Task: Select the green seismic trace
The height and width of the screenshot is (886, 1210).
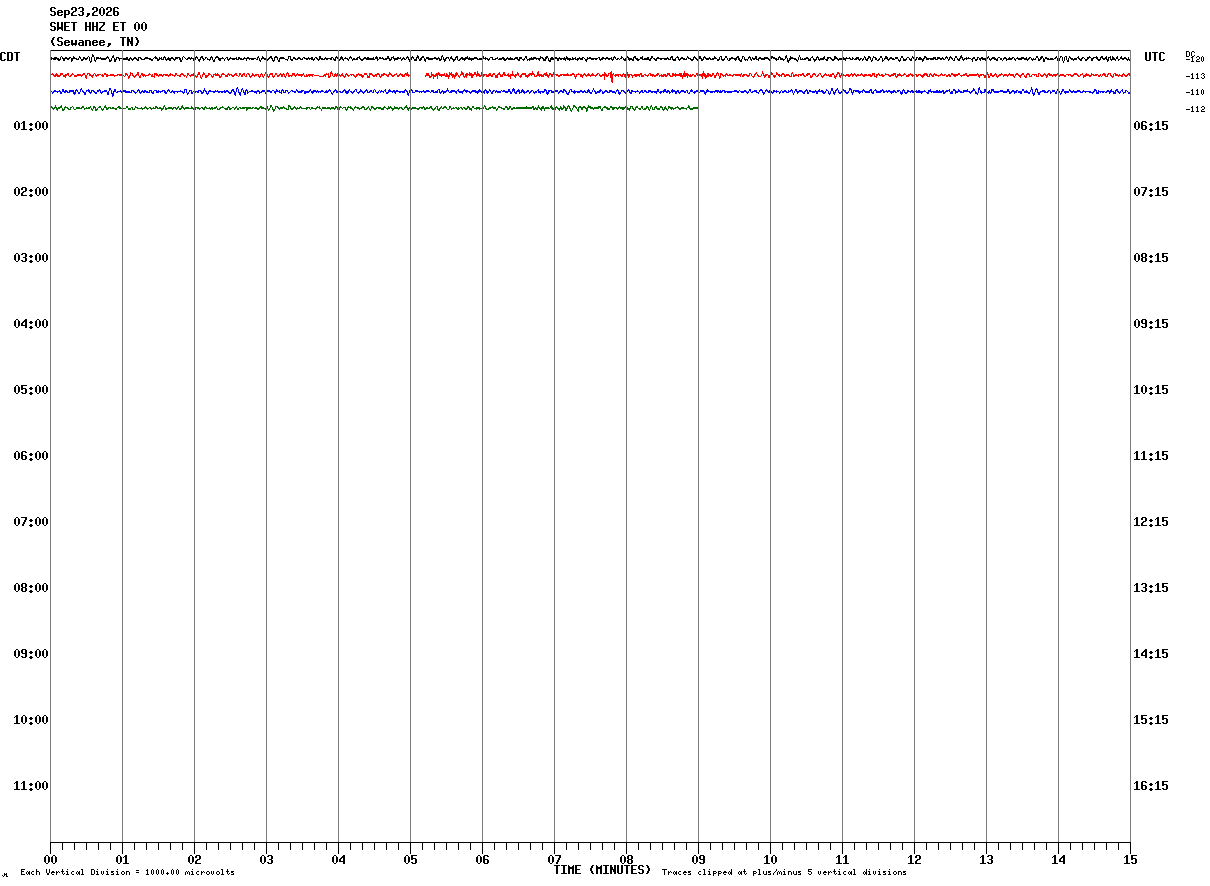Action: click(x=374, y=108)
